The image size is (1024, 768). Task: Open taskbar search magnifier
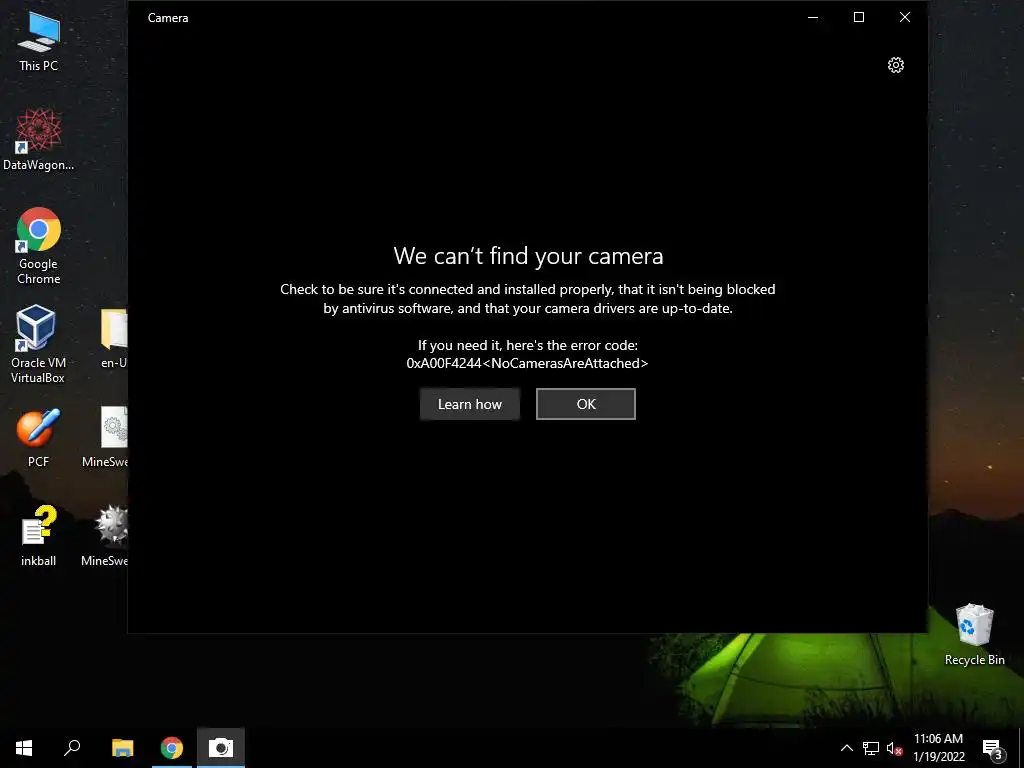pos(72,748)
